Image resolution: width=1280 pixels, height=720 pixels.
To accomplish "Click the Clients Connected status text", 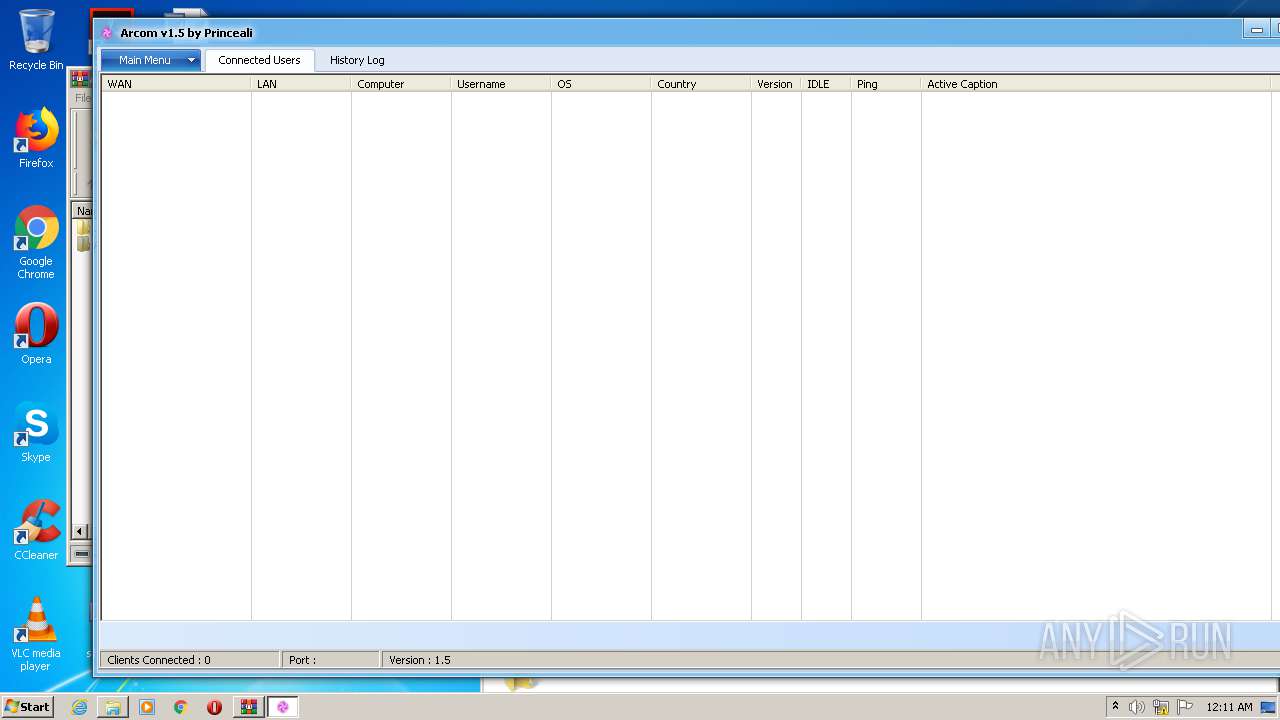I will pyautogui.click(x=159, y=660).
